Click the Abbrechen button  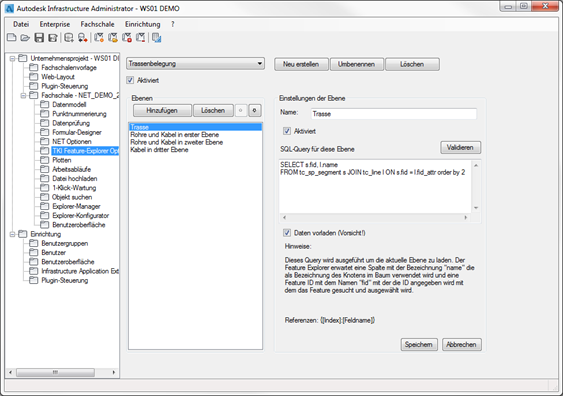(x=461, y=344)
